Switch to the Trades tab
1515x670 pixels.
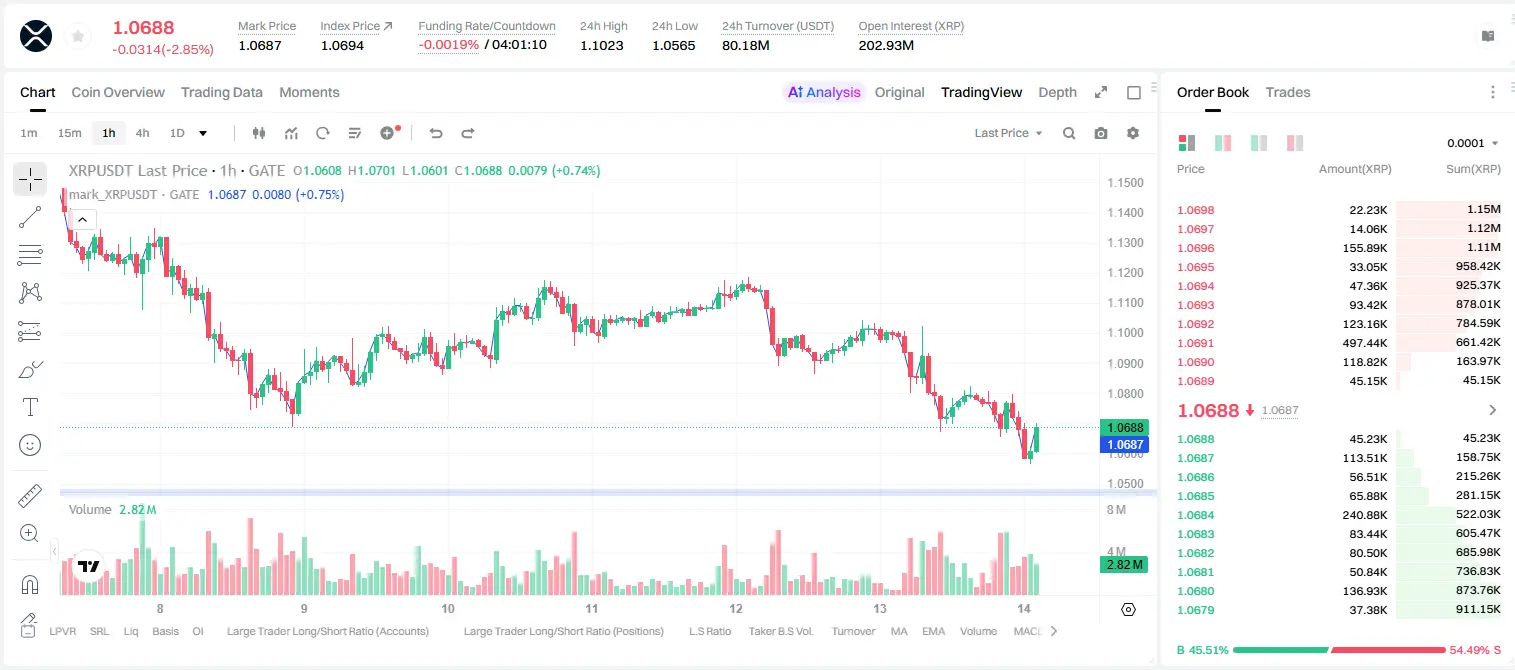pyautogui.click(x=1288, y=92)
